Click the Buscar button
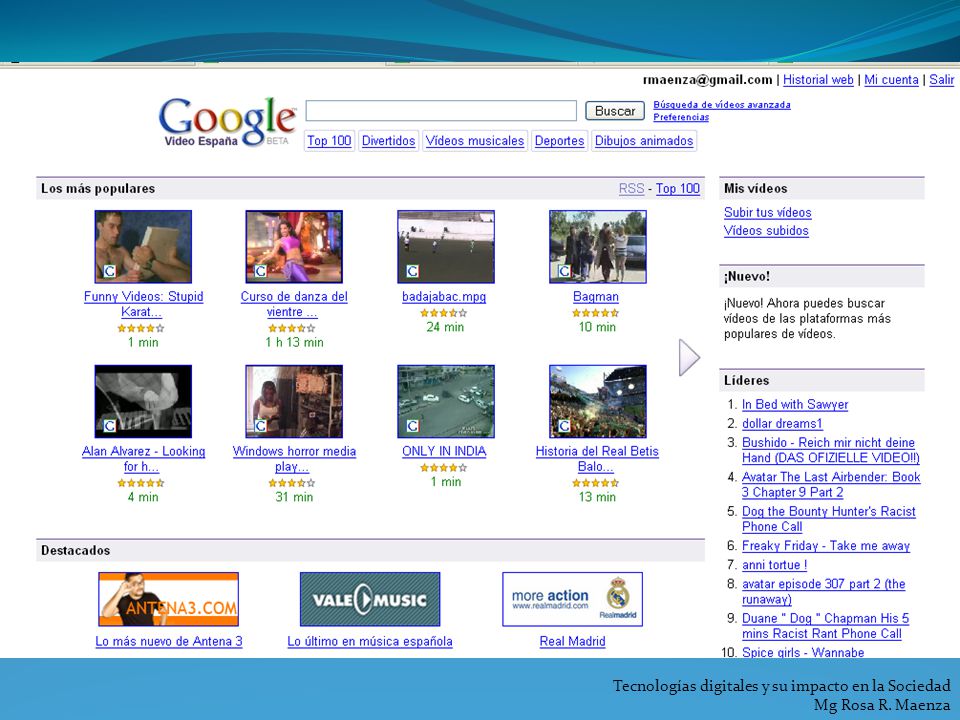Viewport: 960px width, 720px height. [615, 111]
